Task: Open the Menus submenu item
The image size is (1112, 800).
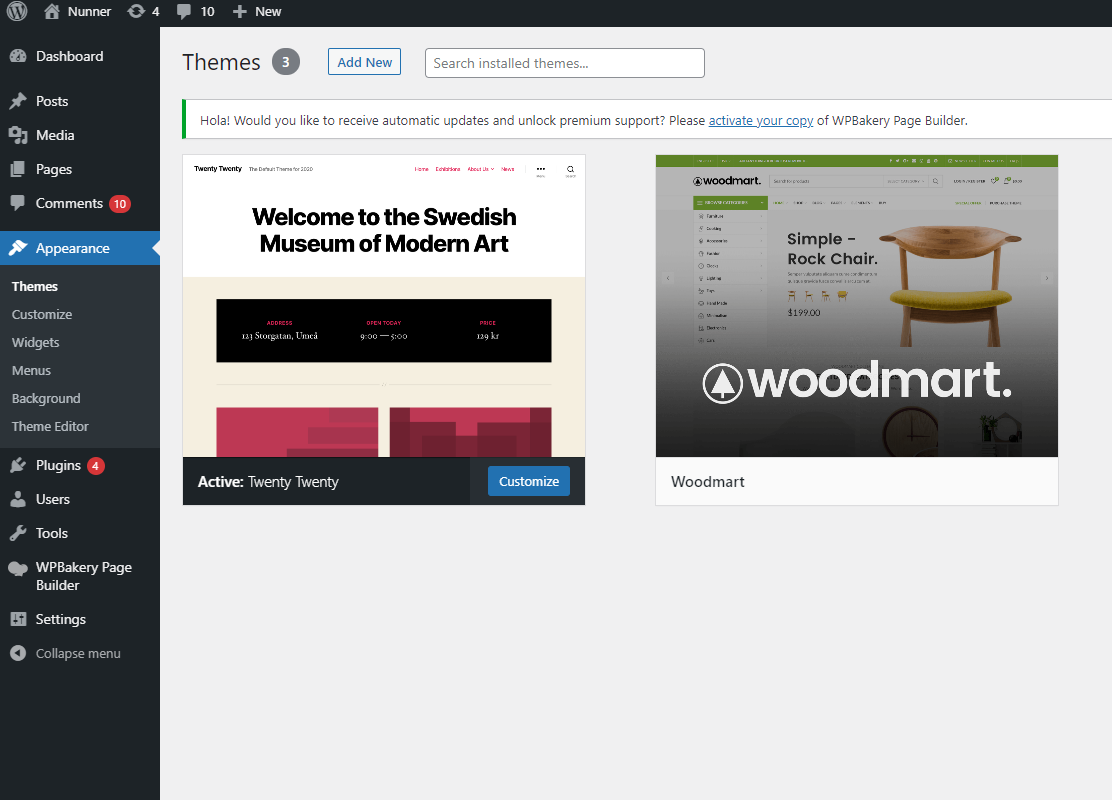Action: tap(31, 371)
